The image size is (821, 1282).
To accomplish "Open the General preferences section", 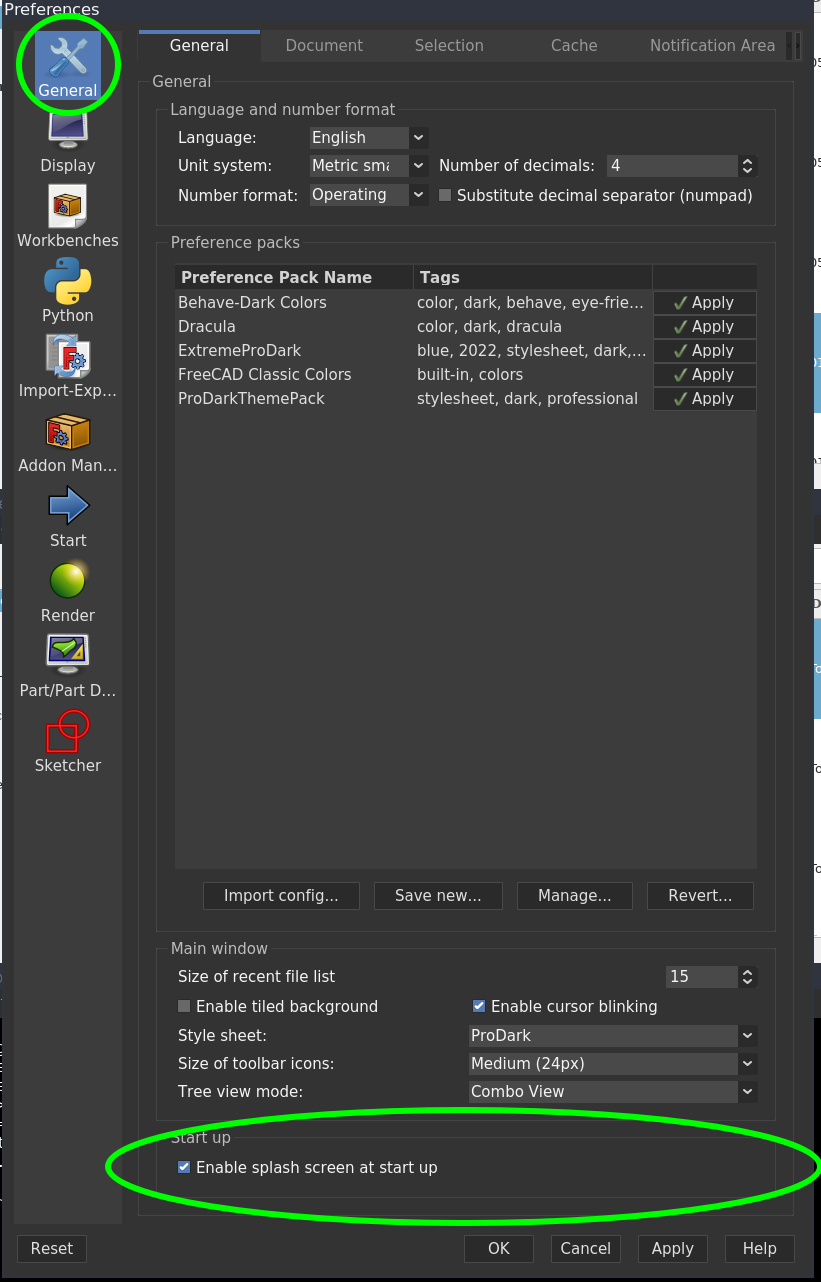I will click(x=67, y=64).
